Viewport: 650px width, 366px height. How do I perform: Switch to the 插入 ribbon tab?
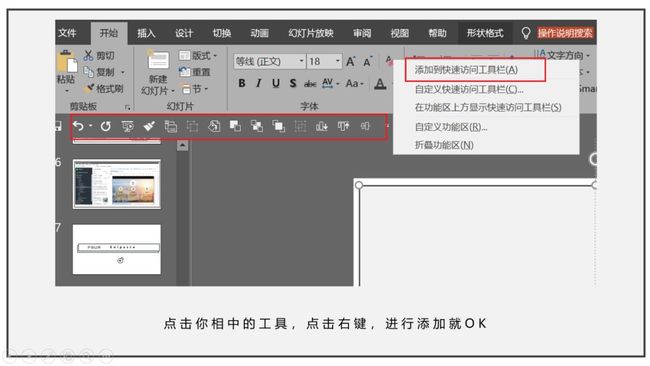click(x=146, y=33)
